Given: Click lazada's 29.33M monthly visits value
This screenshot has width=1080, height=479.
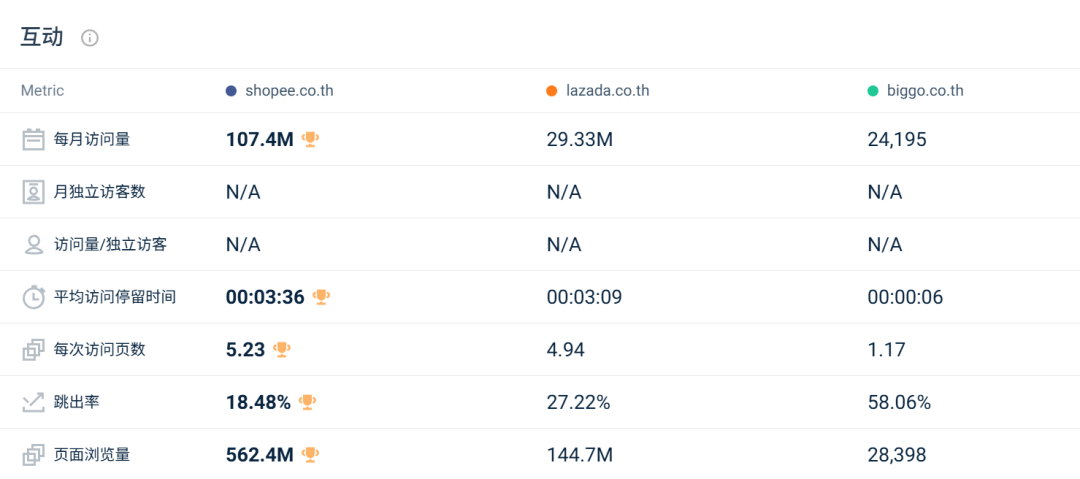Looking at the screenshot, I should tap(580, 140).
